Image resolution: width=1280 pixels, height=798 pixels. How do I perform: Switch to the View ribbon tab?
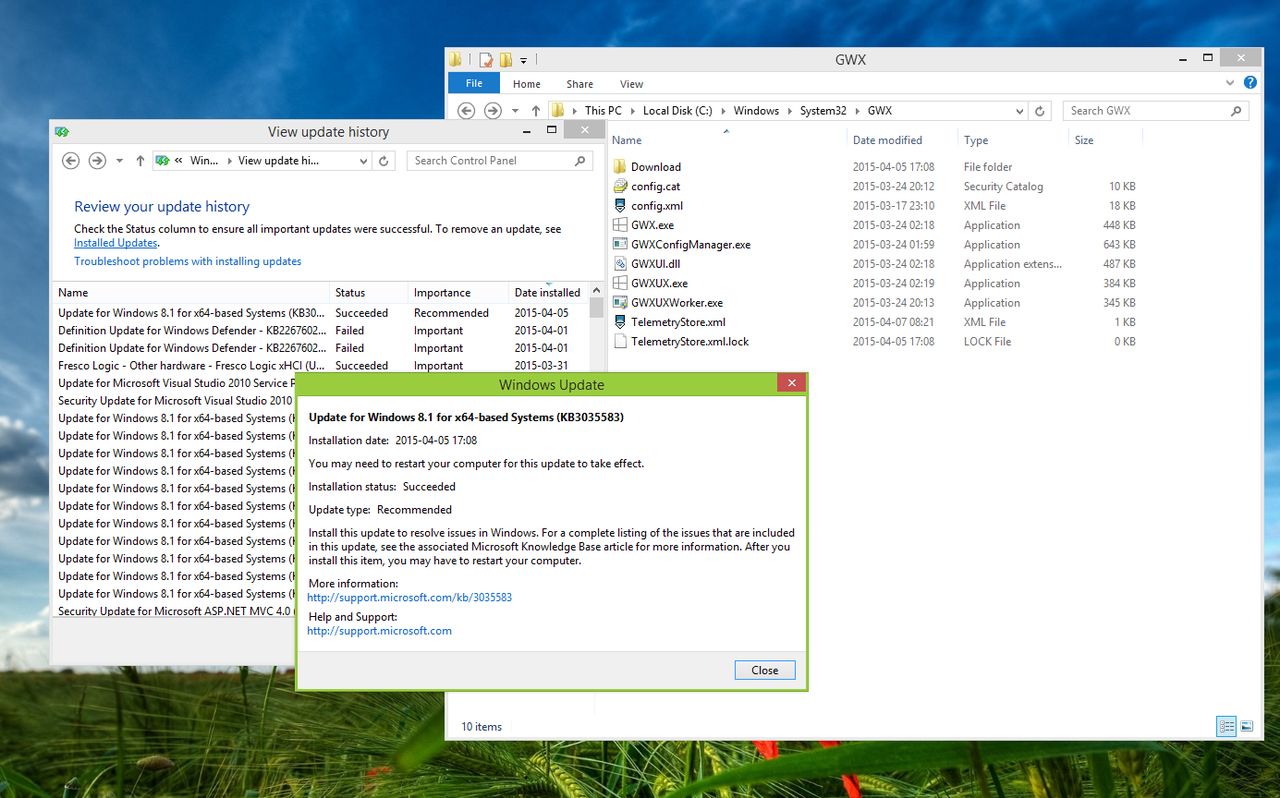click(x=632, y=84)
